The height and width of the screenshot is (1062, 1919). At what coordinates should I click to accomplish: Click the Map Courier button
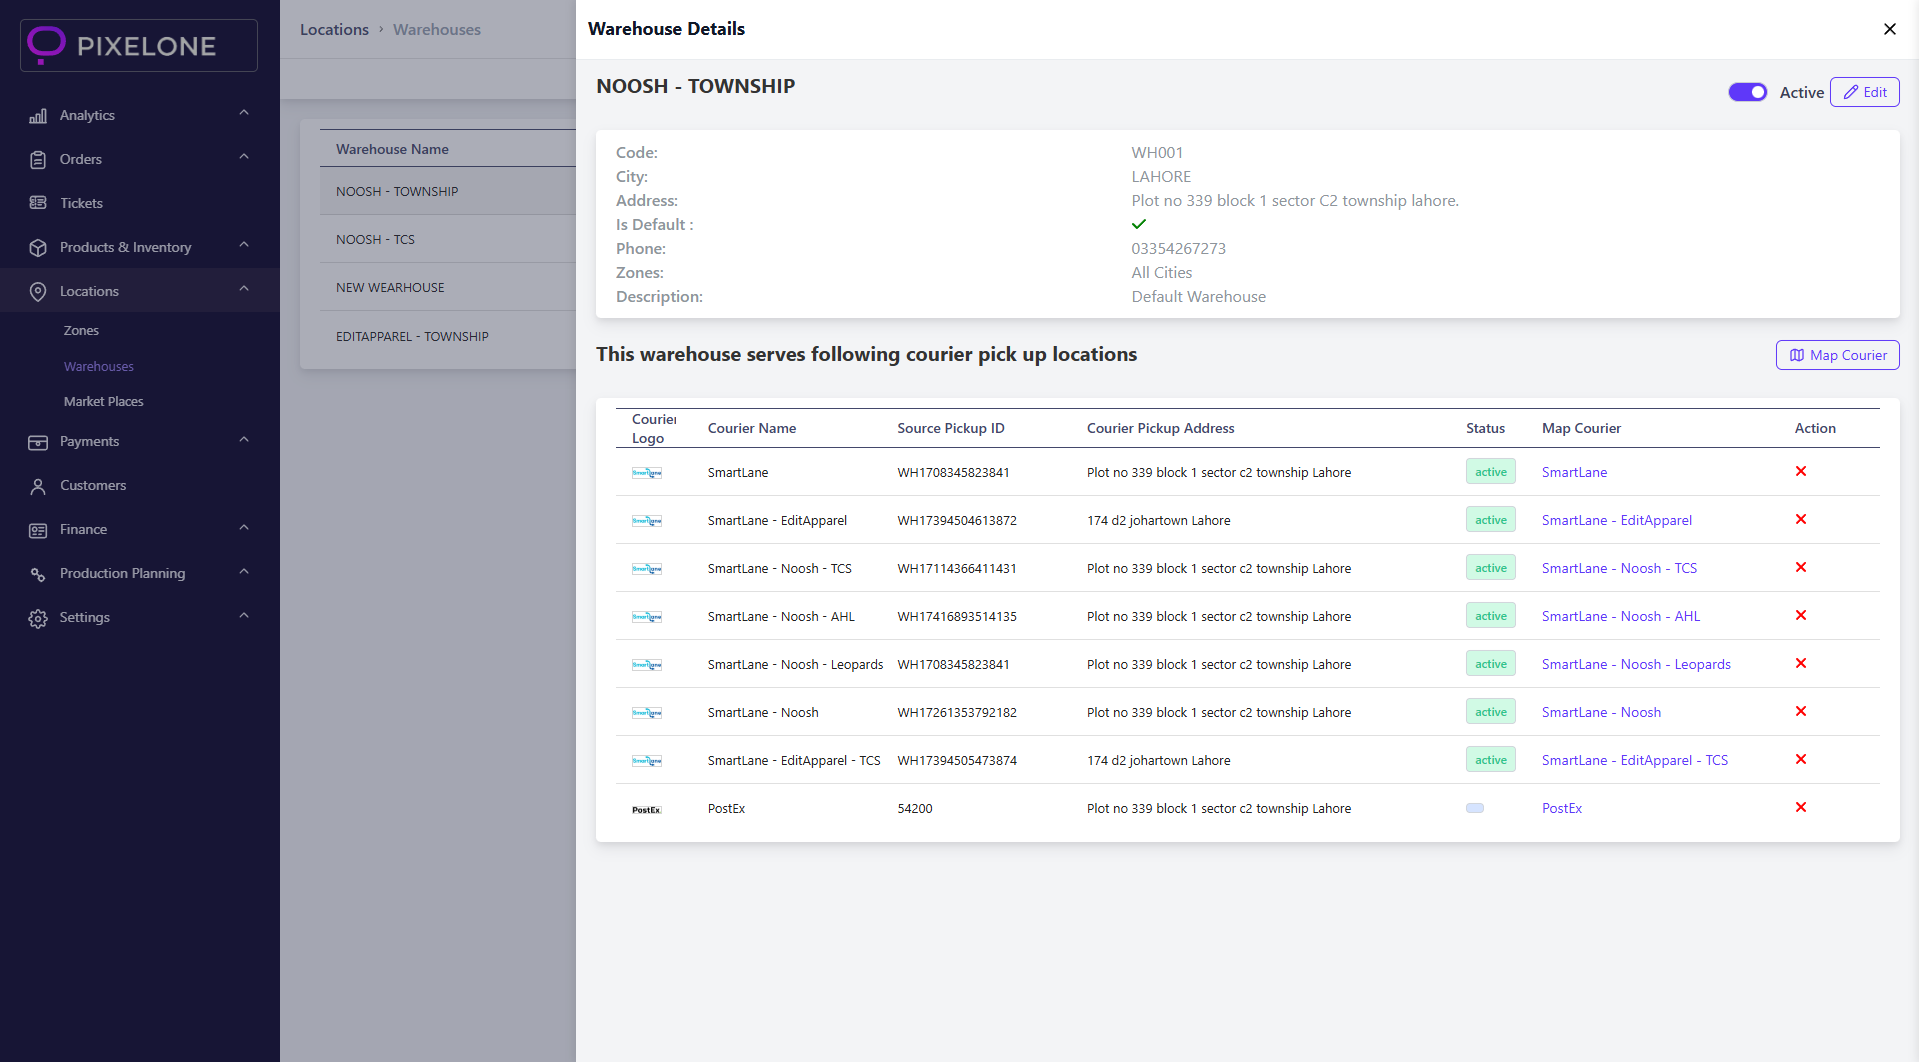click(x=1837, y=355)
